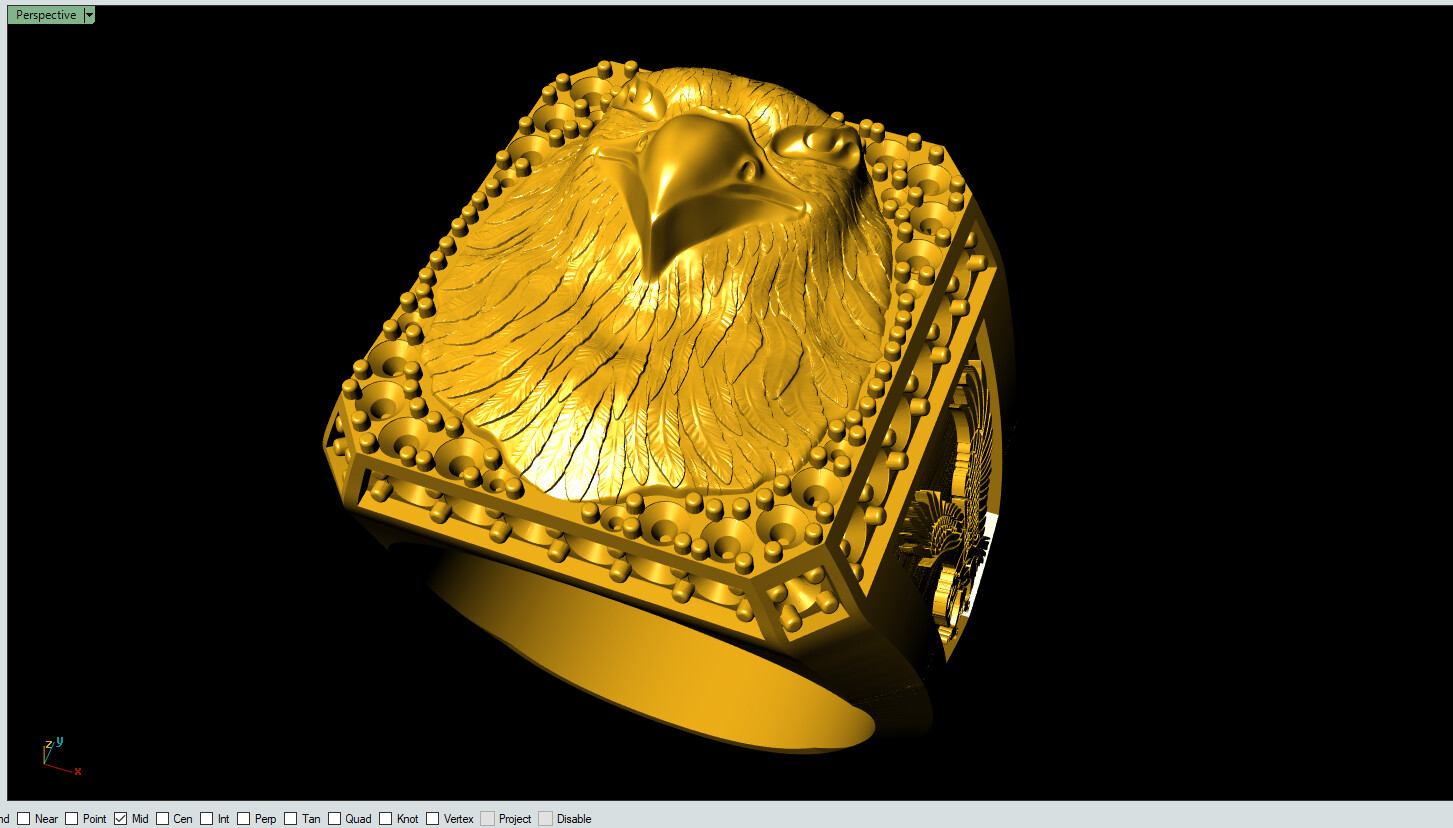Enable the Knot object snap

coord(386,818)
